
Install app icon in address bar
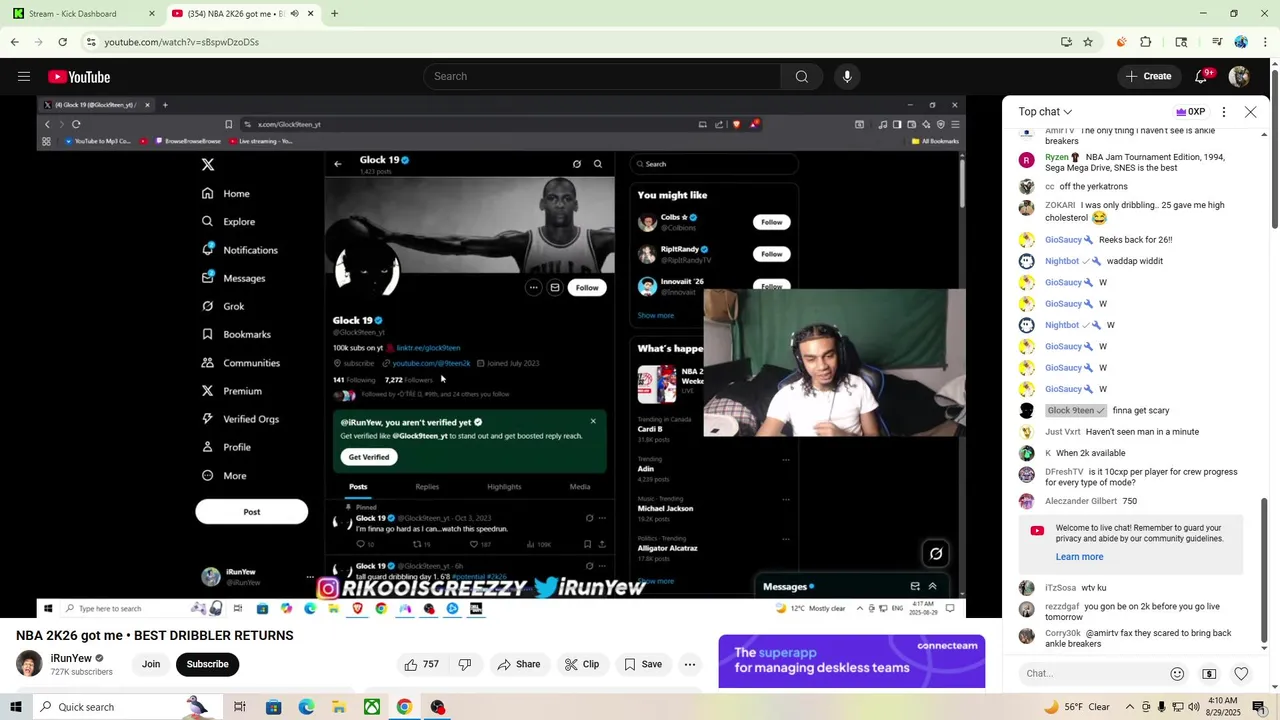1066,42
